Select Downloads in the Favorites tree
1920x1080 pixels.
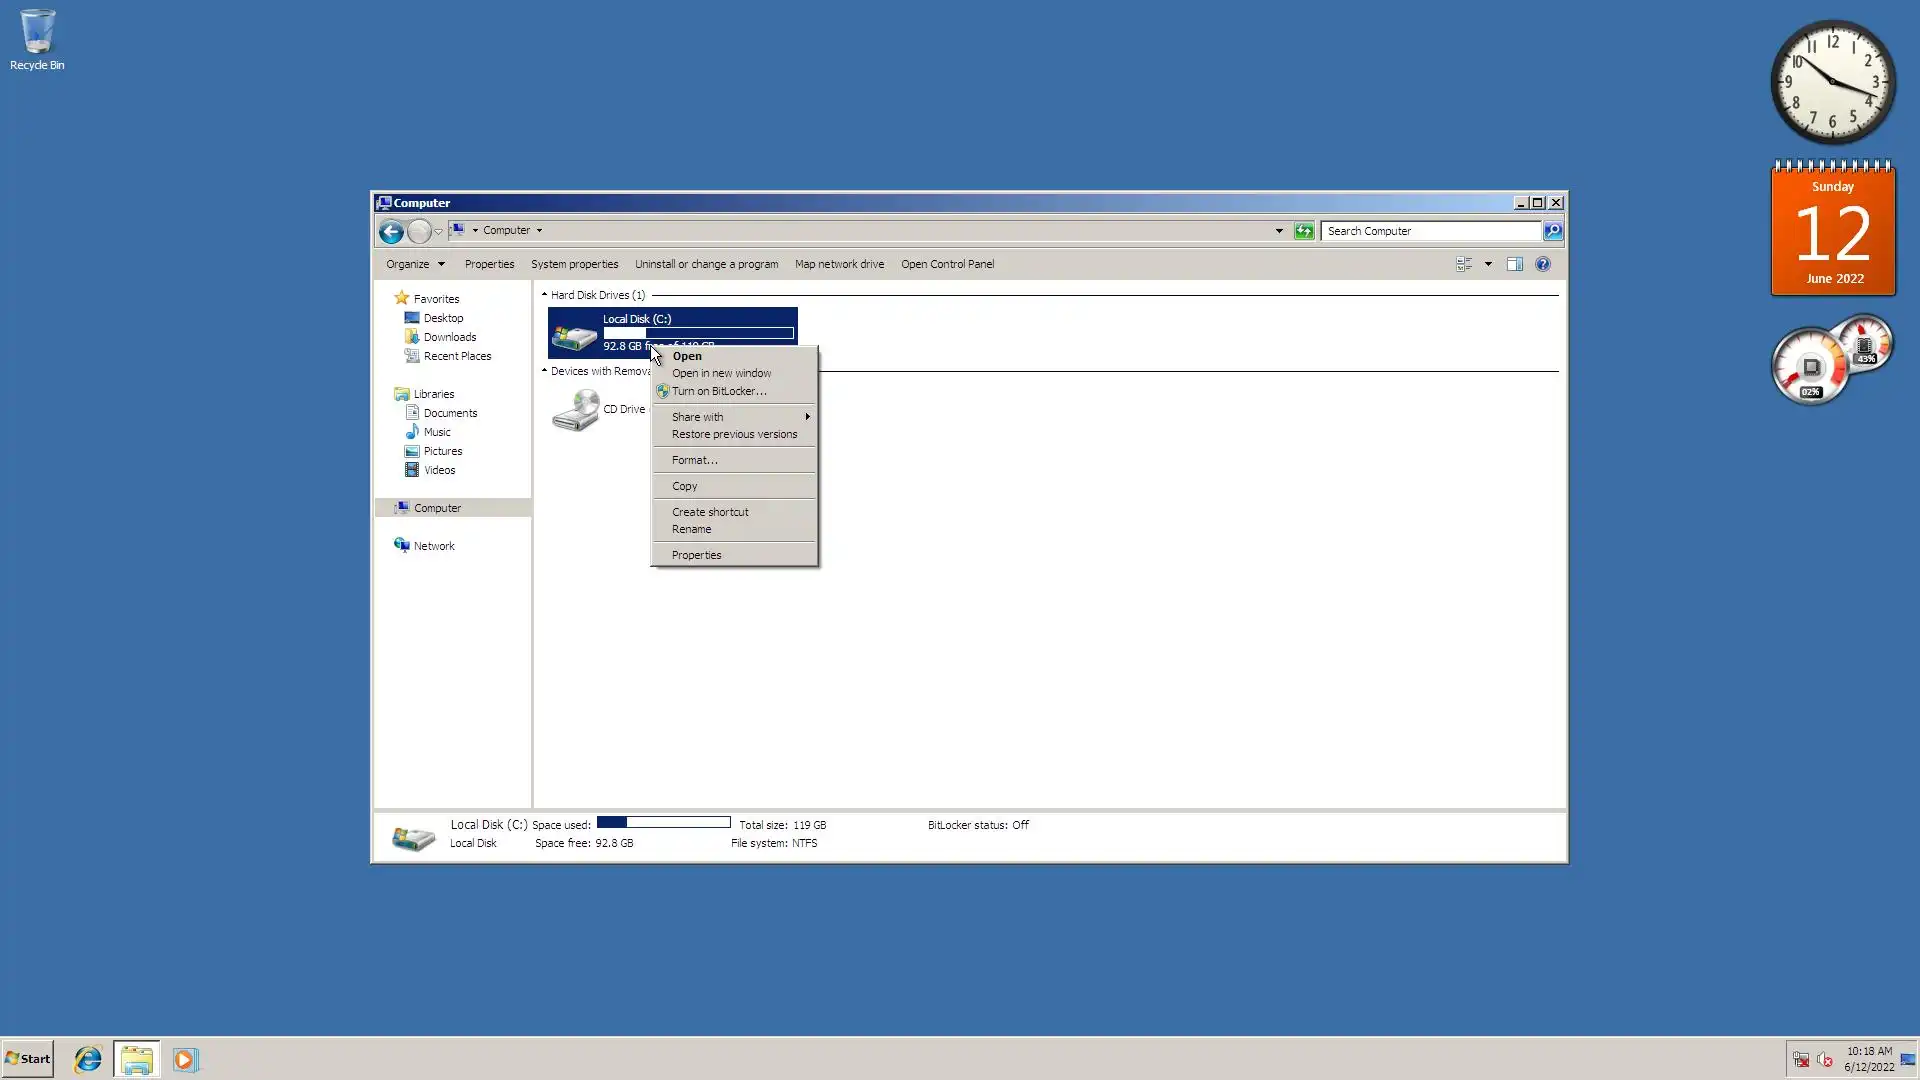click(449, 337)
